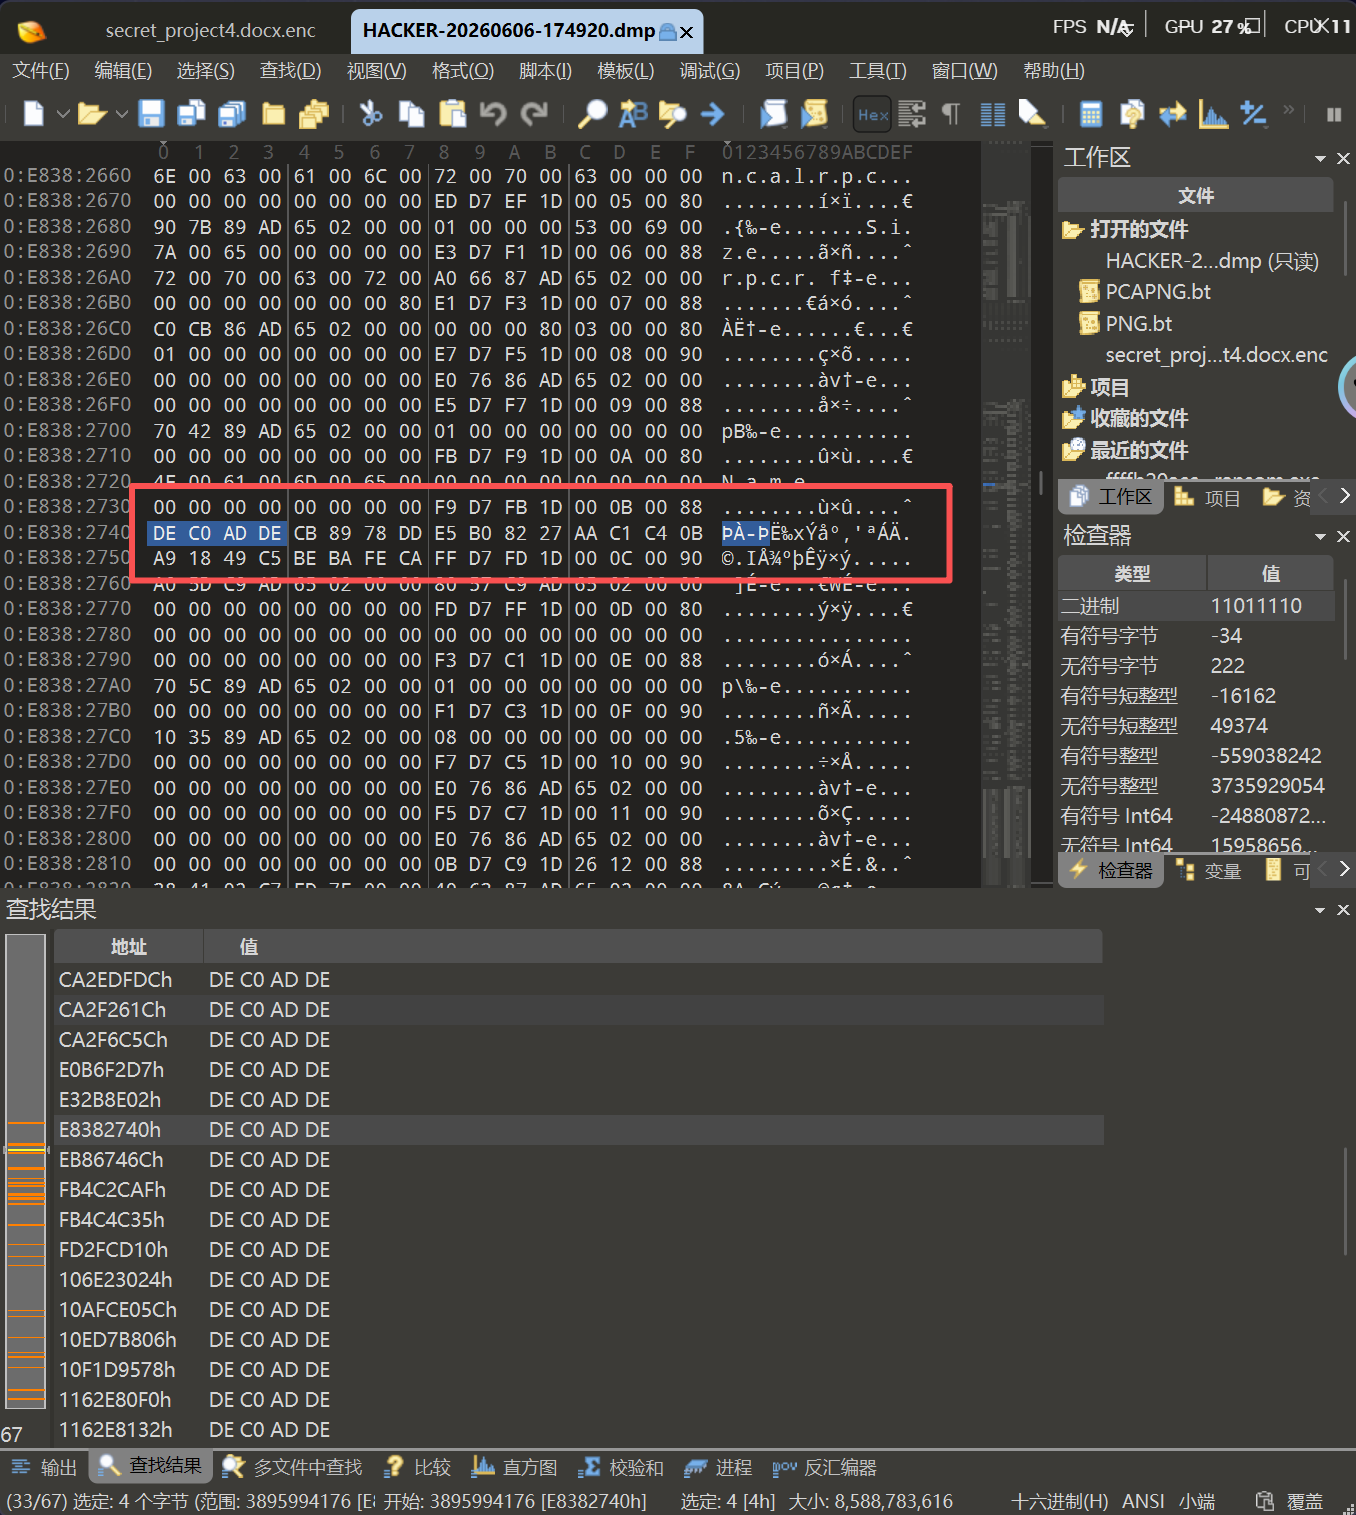Open the 查找结果 panel options dropdown arrow
Screen dimensions: 1356x1515
coord(1320,910)
